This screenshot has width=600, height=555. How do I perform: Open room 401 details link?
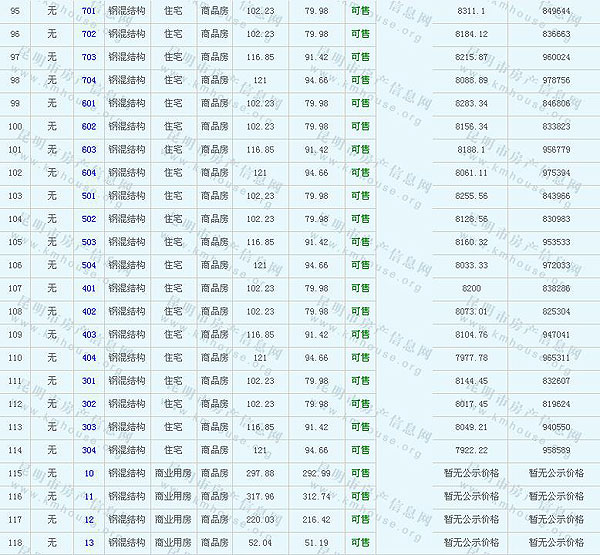point(89,288)
